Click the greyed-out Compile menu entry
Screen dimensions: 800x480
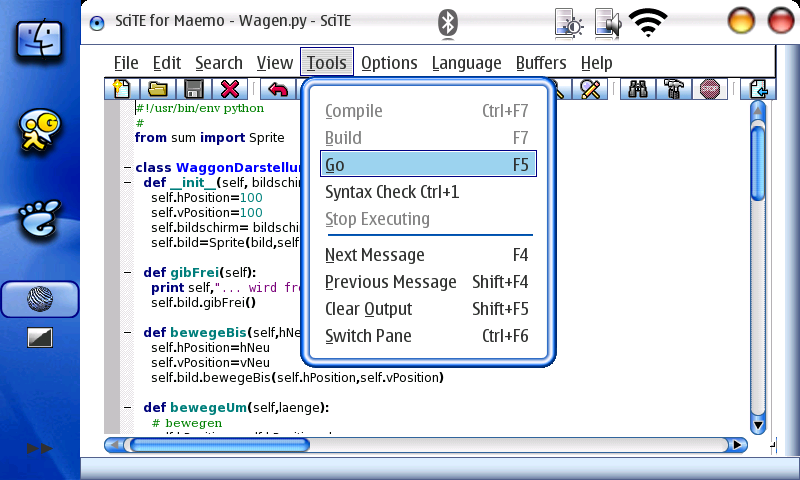(x=428, y=111)
